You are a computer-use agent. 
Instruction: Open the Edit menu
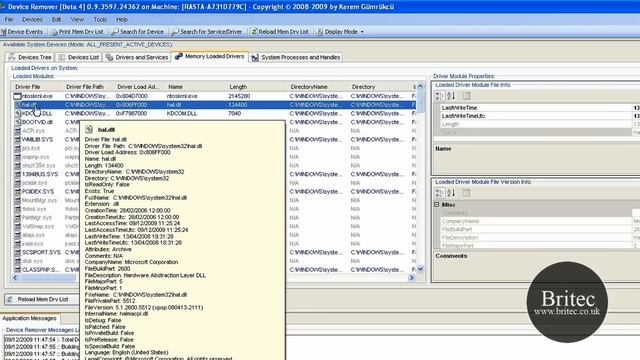[56, 19]
